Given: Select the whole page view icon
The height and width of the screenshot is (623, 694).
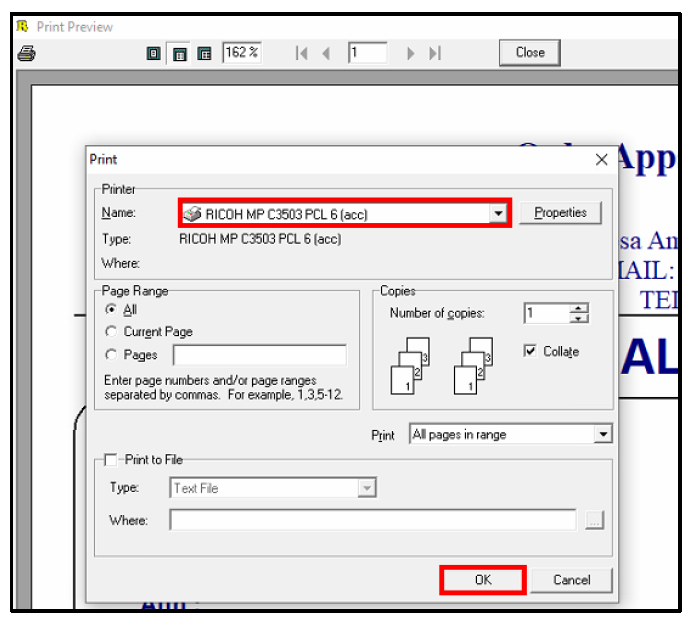Looking at the screenshot, I should tap(153, 54).
